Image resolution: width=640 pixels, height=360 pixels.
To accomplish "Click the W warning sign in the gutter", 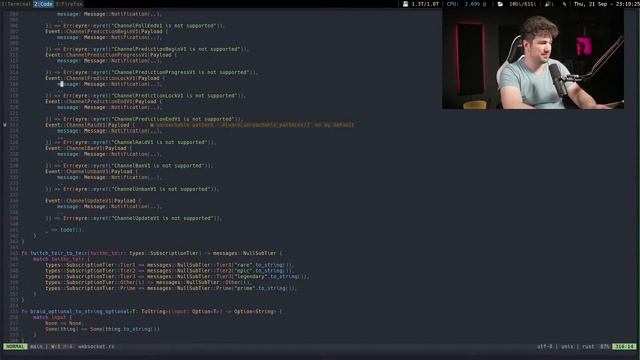I will 5,125.
